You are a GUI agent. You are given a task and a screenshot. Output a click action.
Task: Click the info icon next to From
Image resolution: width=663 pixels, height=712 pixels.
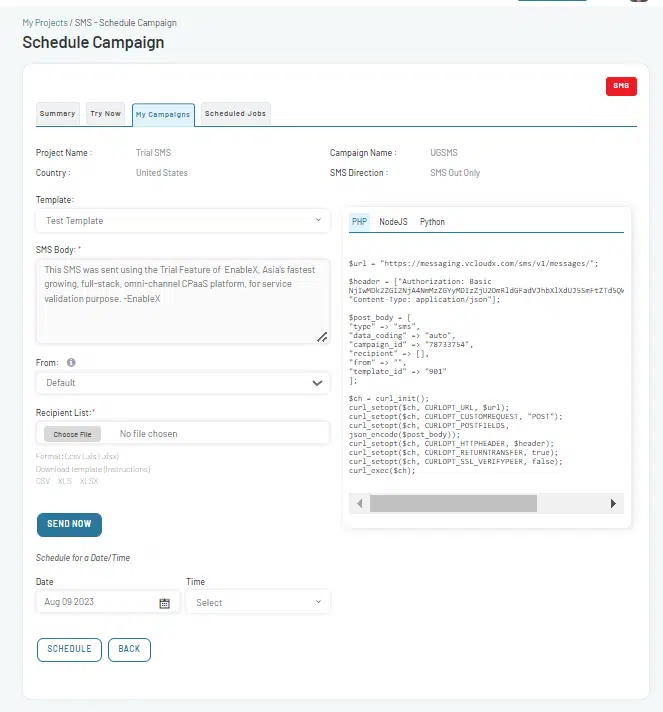(71, 362)
